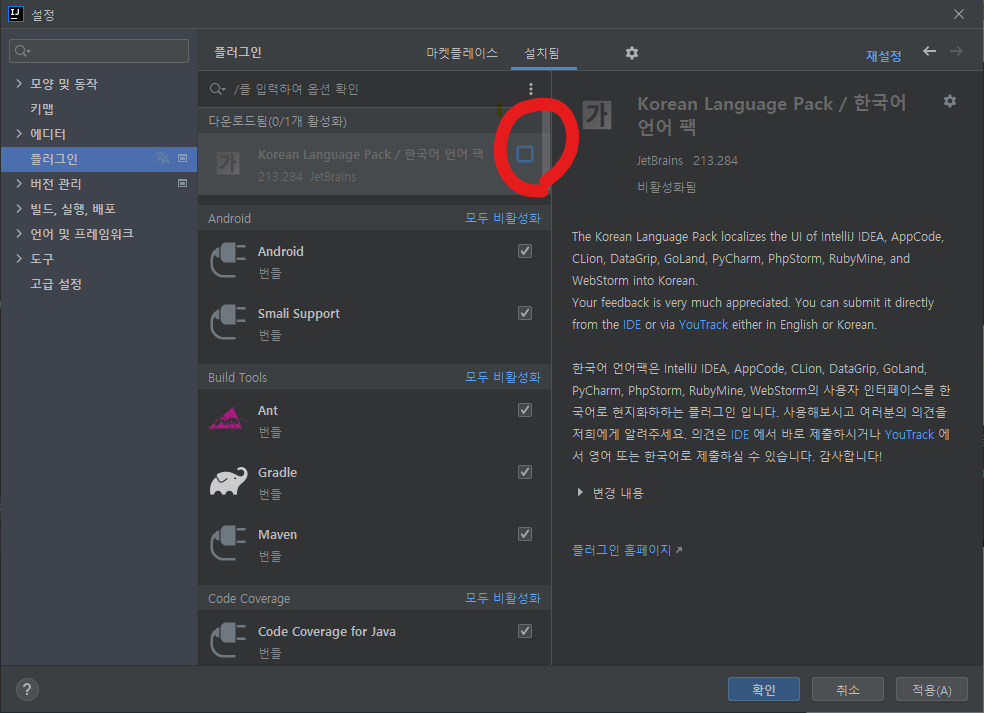
Task: Open the YouTrack link in the Korean description
Action: 909,434
